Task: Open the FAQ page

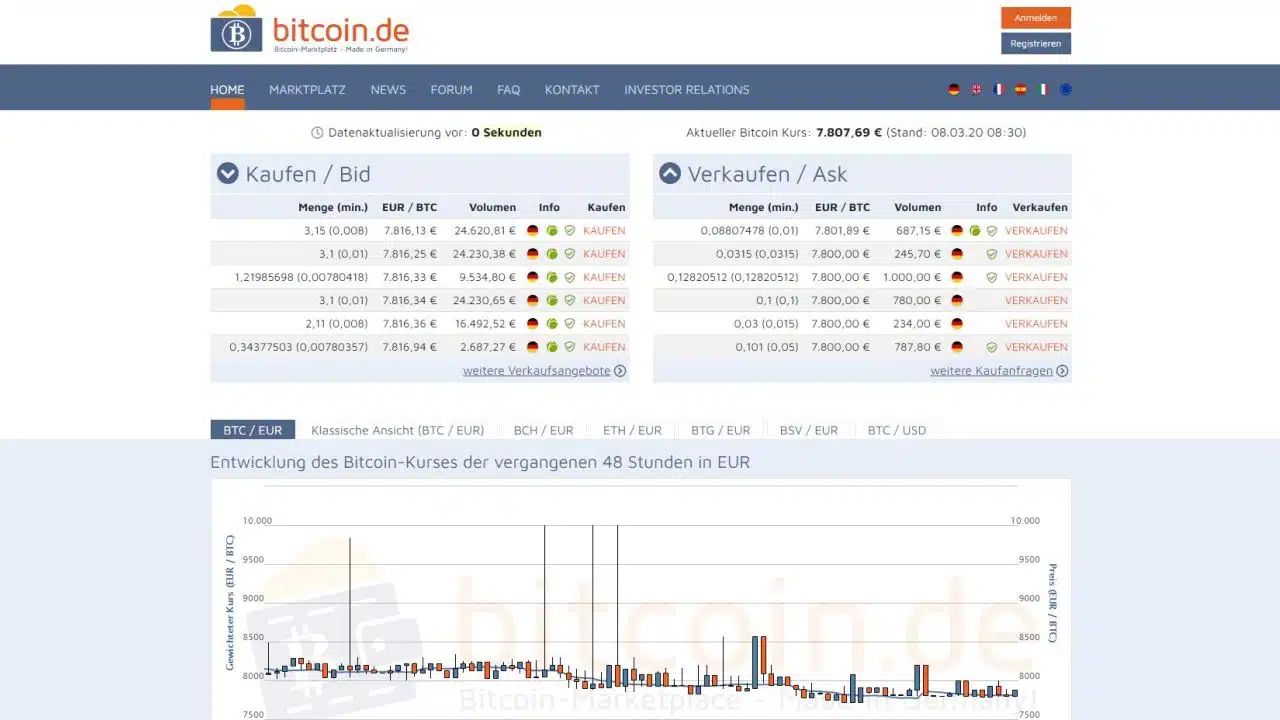Action: (509, 89)
